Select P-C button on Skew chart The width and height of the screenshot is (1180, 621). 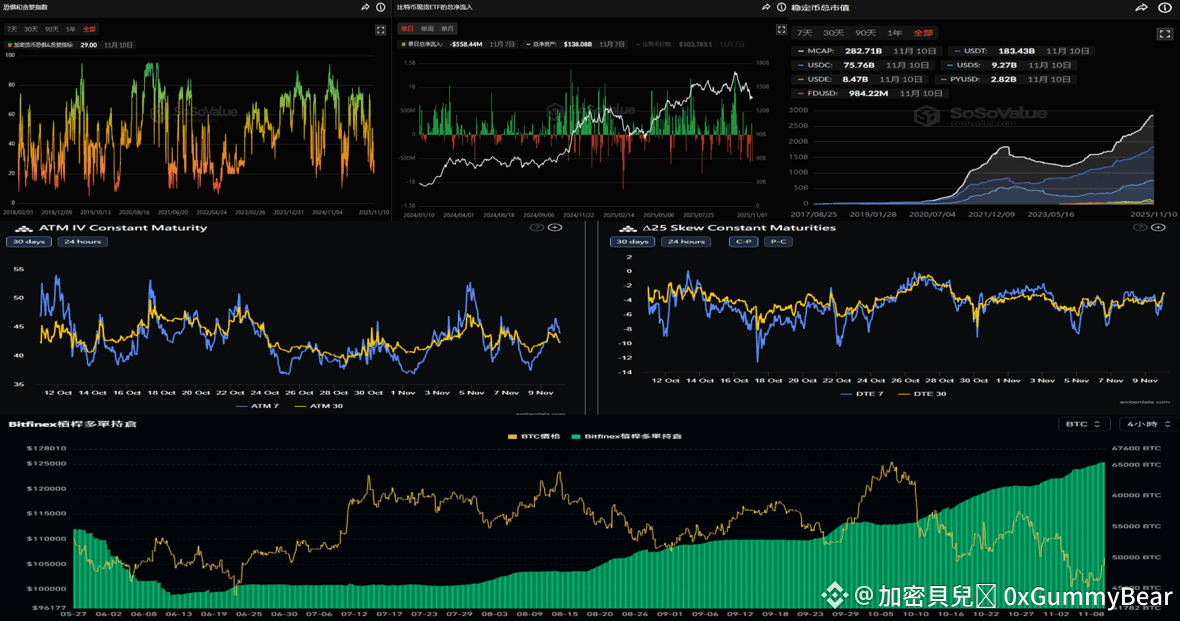(x=776, y=242)
